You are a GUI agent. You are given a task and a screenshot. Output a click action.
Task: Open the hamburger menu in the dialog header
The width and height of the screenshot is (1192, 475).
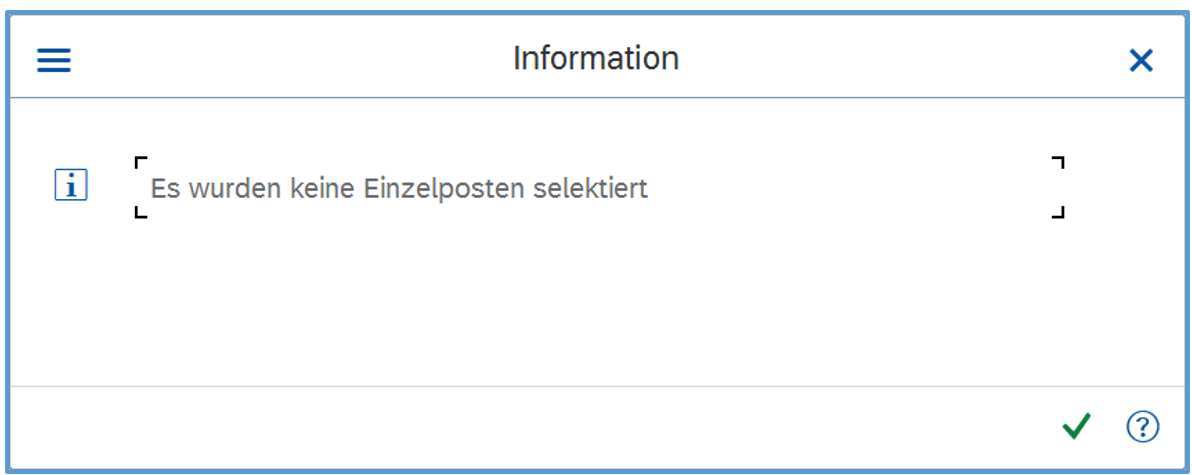click(x=54, y=60)
